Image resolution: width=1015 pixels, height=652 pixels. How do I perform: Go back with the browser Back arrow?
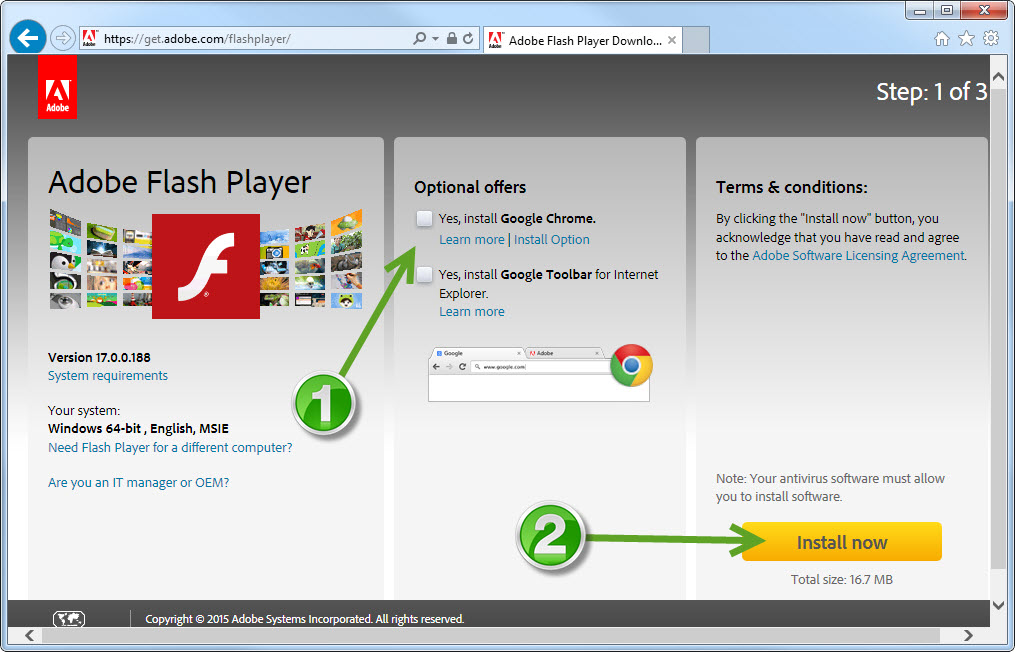[x=28, y=38]
